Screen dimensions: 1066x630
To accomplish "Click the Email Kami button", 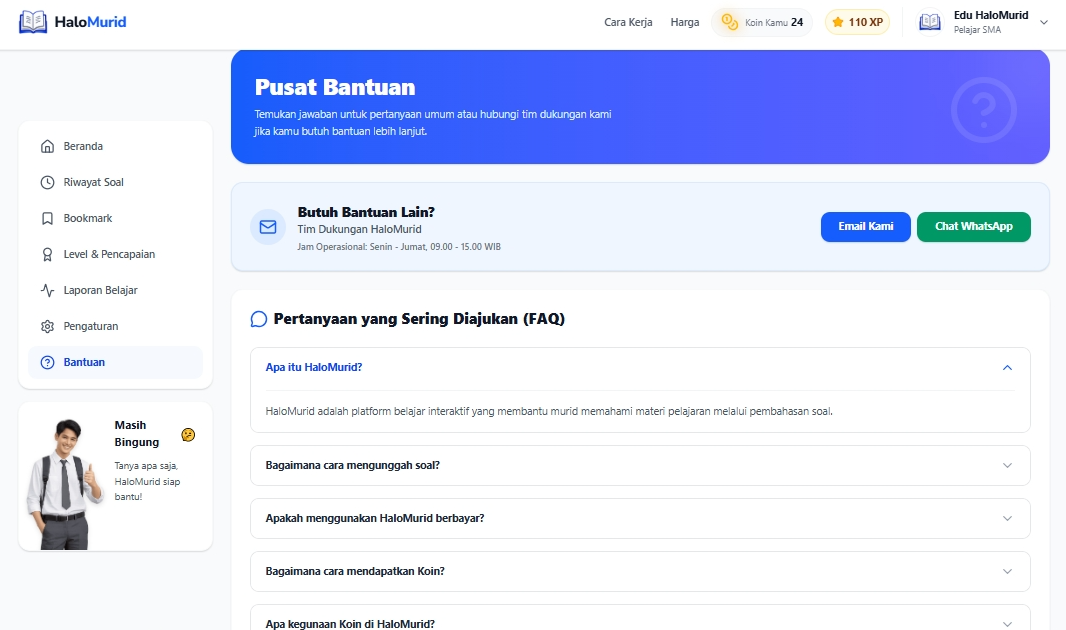I will 865,227.
